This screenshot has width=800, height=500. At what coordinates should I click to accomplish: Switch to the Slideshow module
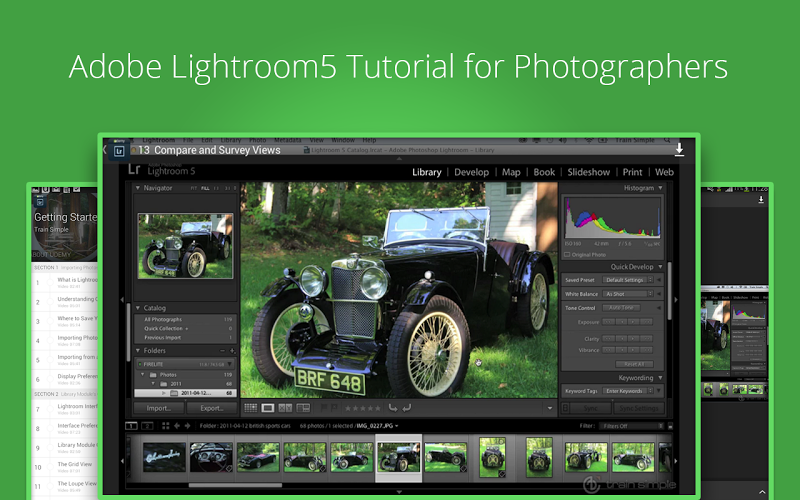click(588, 172)
